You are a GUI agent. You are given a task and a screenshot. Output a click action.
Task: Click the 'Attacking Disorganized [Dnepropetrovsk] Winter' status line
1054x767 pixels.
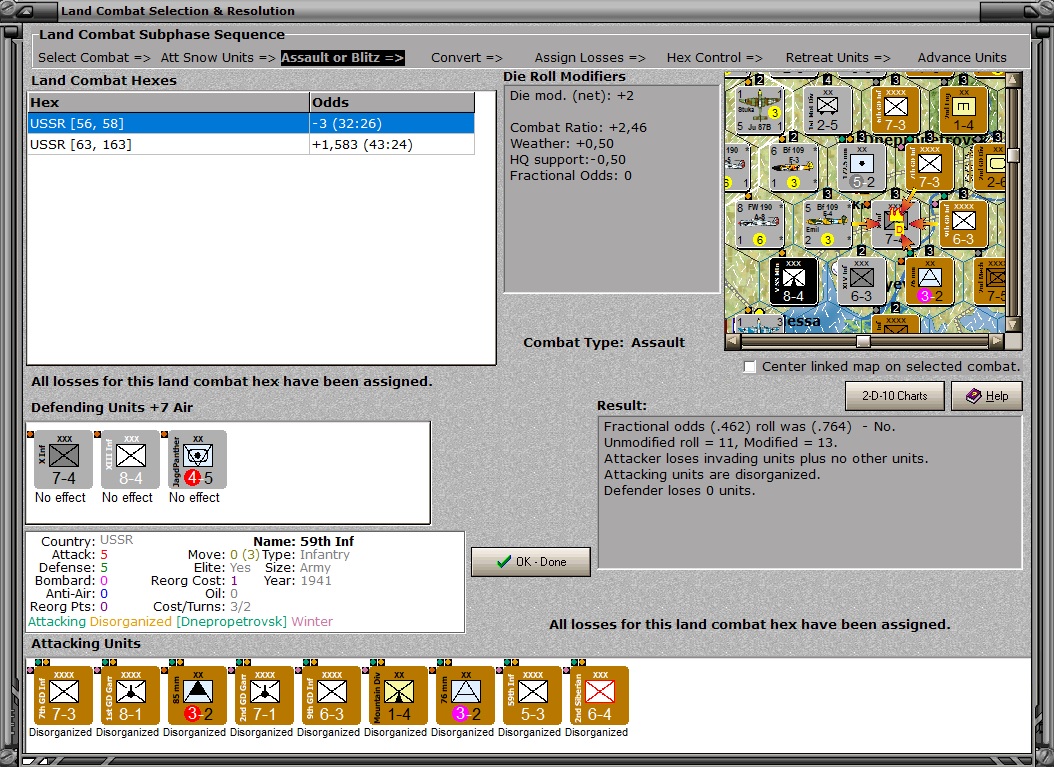tap(180, 622)
